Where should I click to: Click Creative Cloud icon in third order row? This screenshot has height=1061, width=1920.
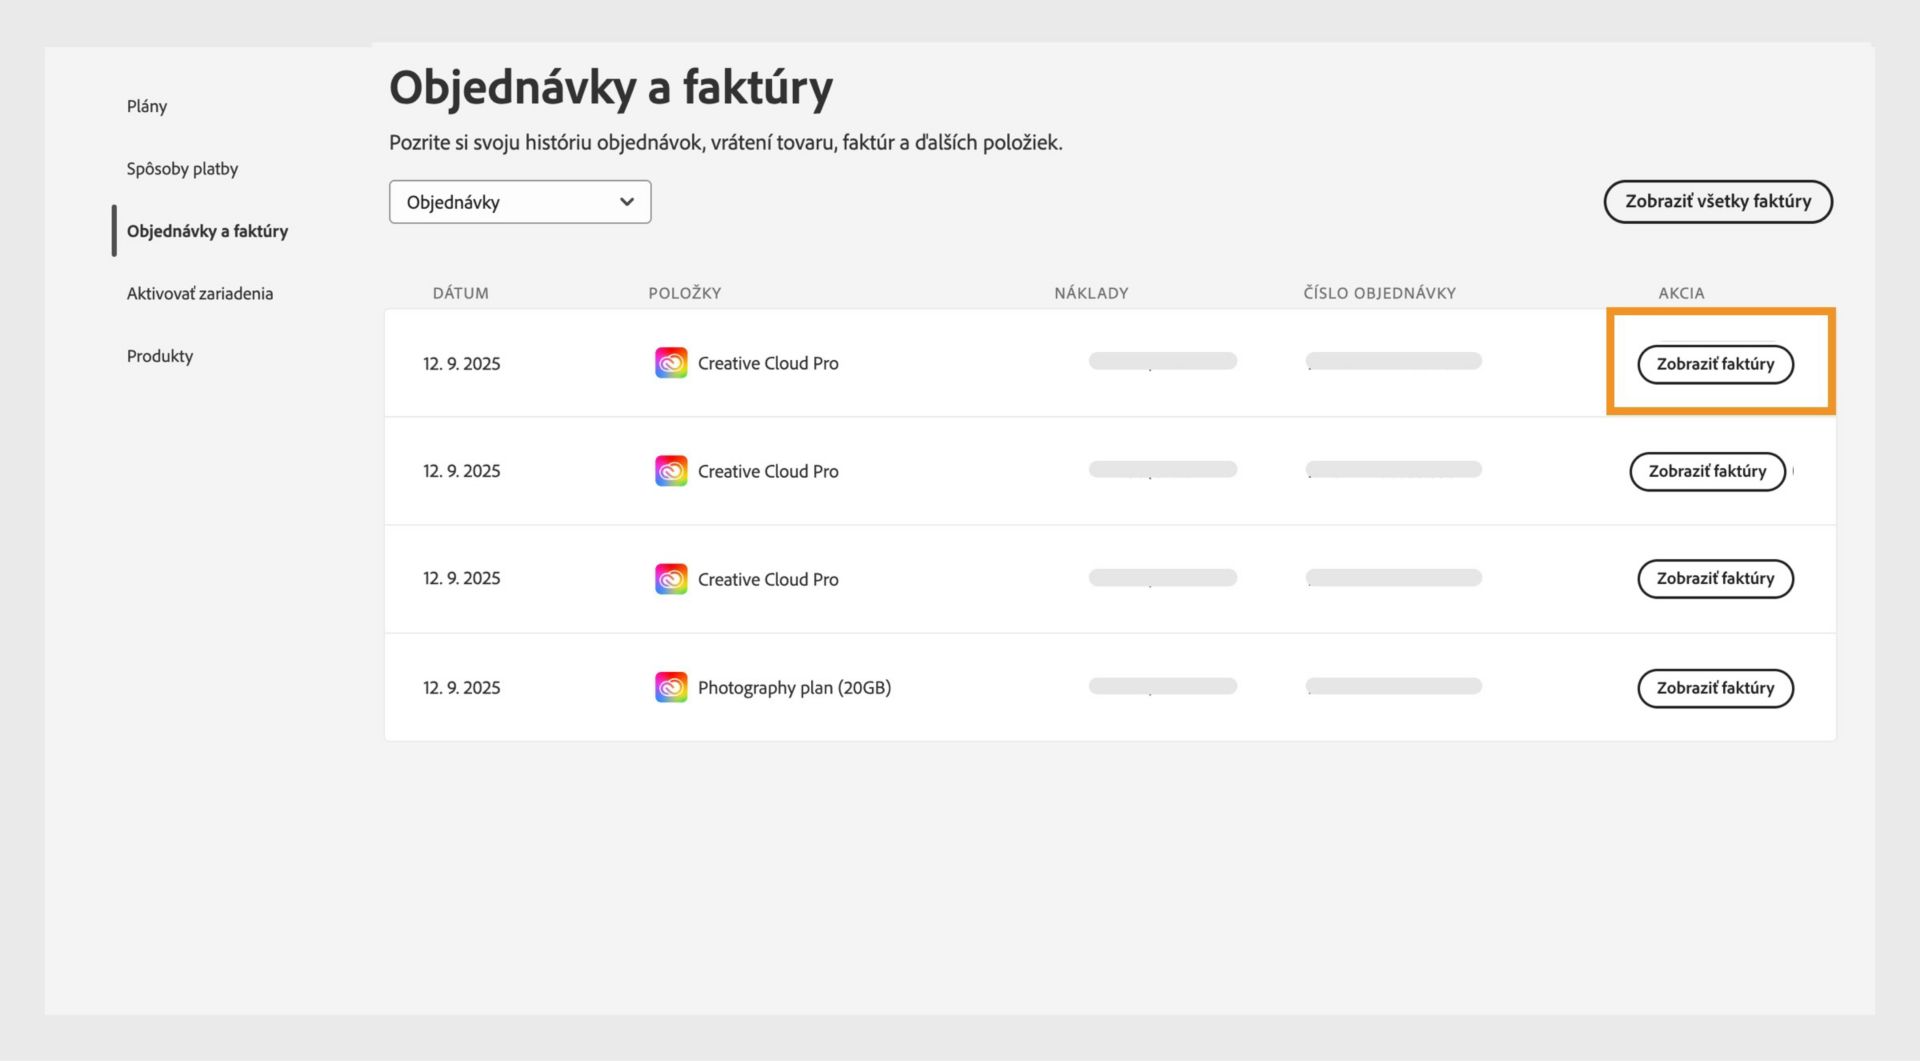(671, 579)
